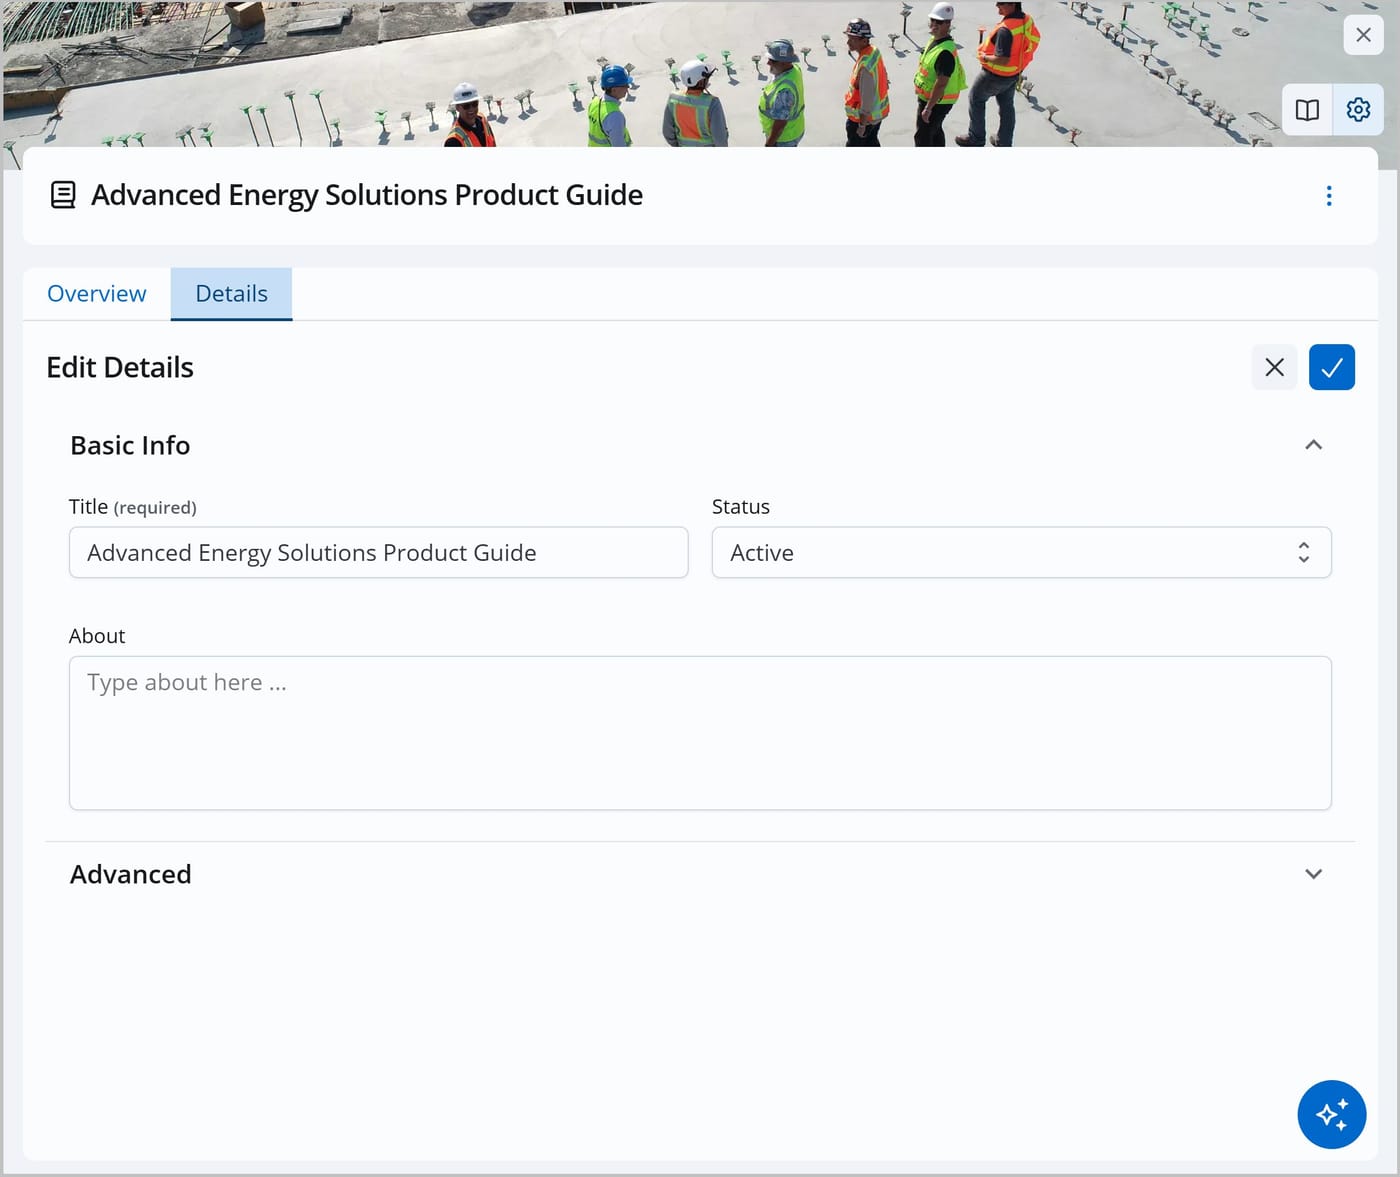
Task: Expand the Advanced section
Action: (1314, 874)
